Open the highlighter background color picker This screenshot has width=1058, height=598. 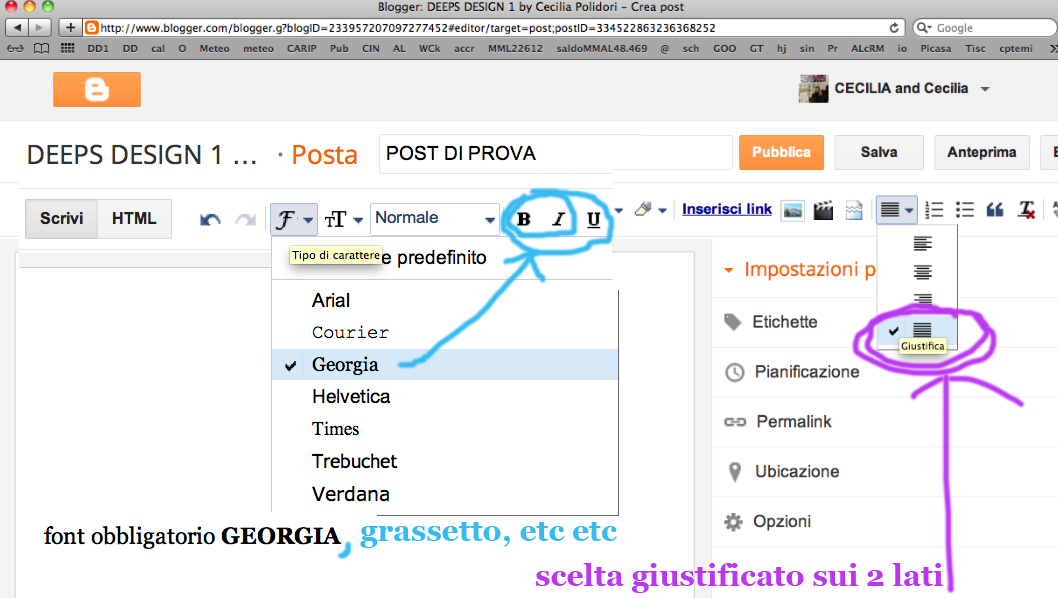650,210
